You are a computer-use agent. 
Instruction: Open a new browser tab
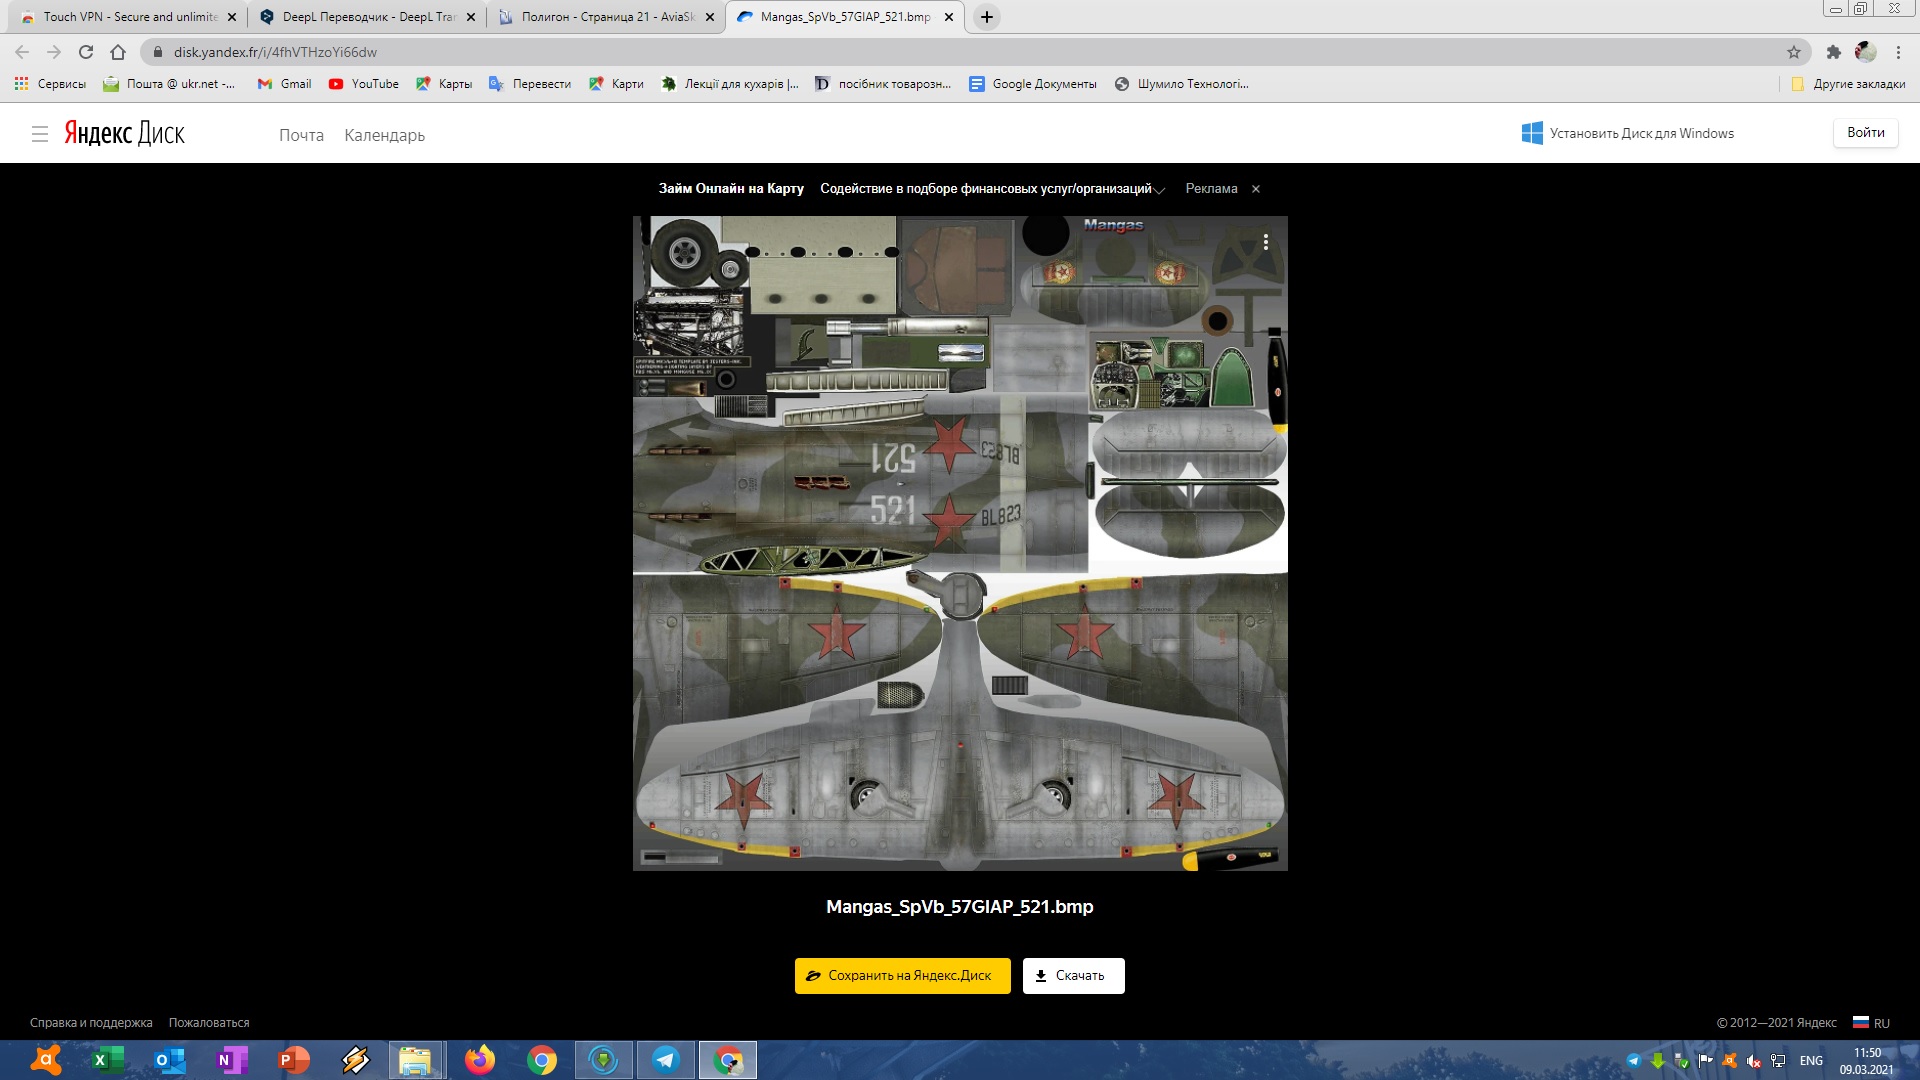coord(987,17)
